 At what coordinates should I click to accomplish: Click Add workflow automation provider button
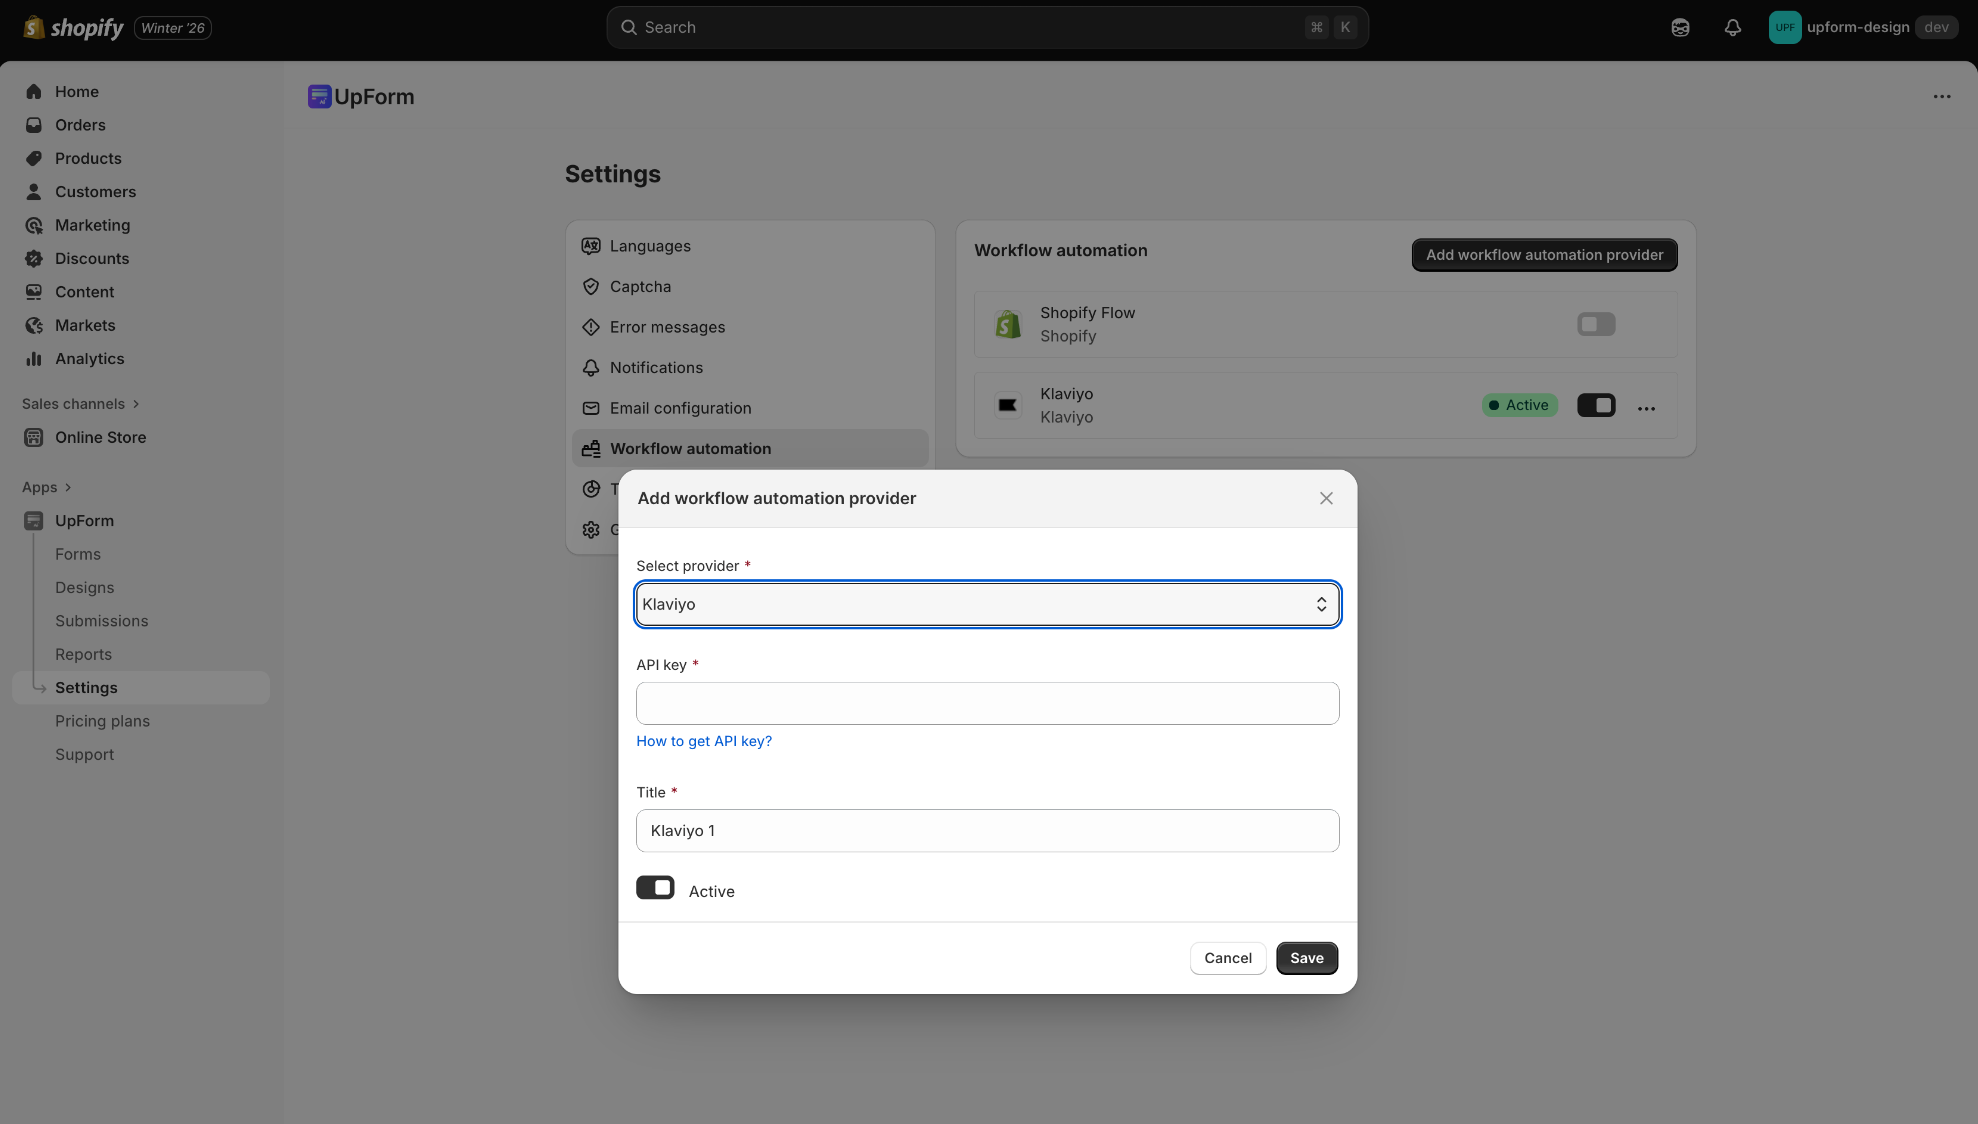pyautogui.click(x=1544, y=255)
